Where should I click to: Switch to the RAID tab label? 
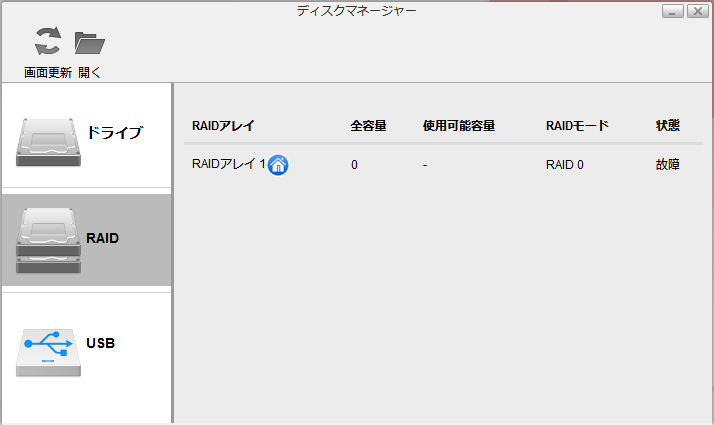(102, 238)
